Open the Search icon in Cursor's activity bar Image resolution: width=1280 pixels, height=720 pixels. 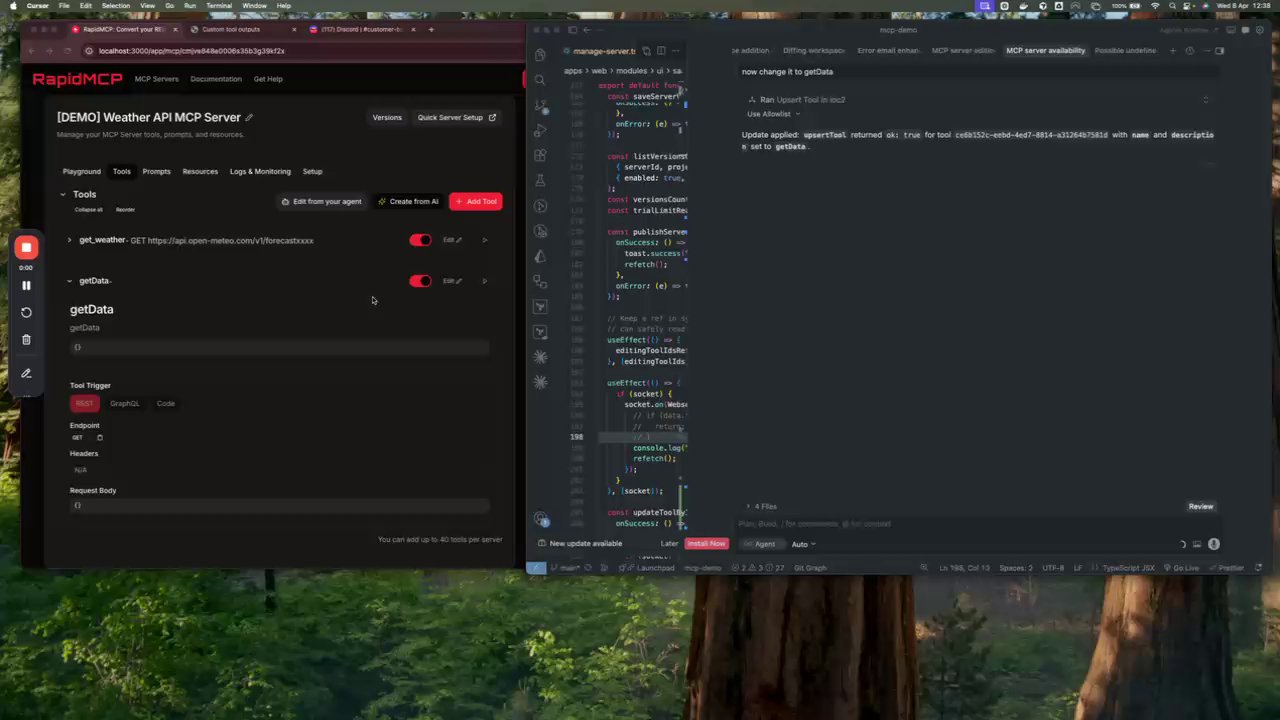coord(541,80)
